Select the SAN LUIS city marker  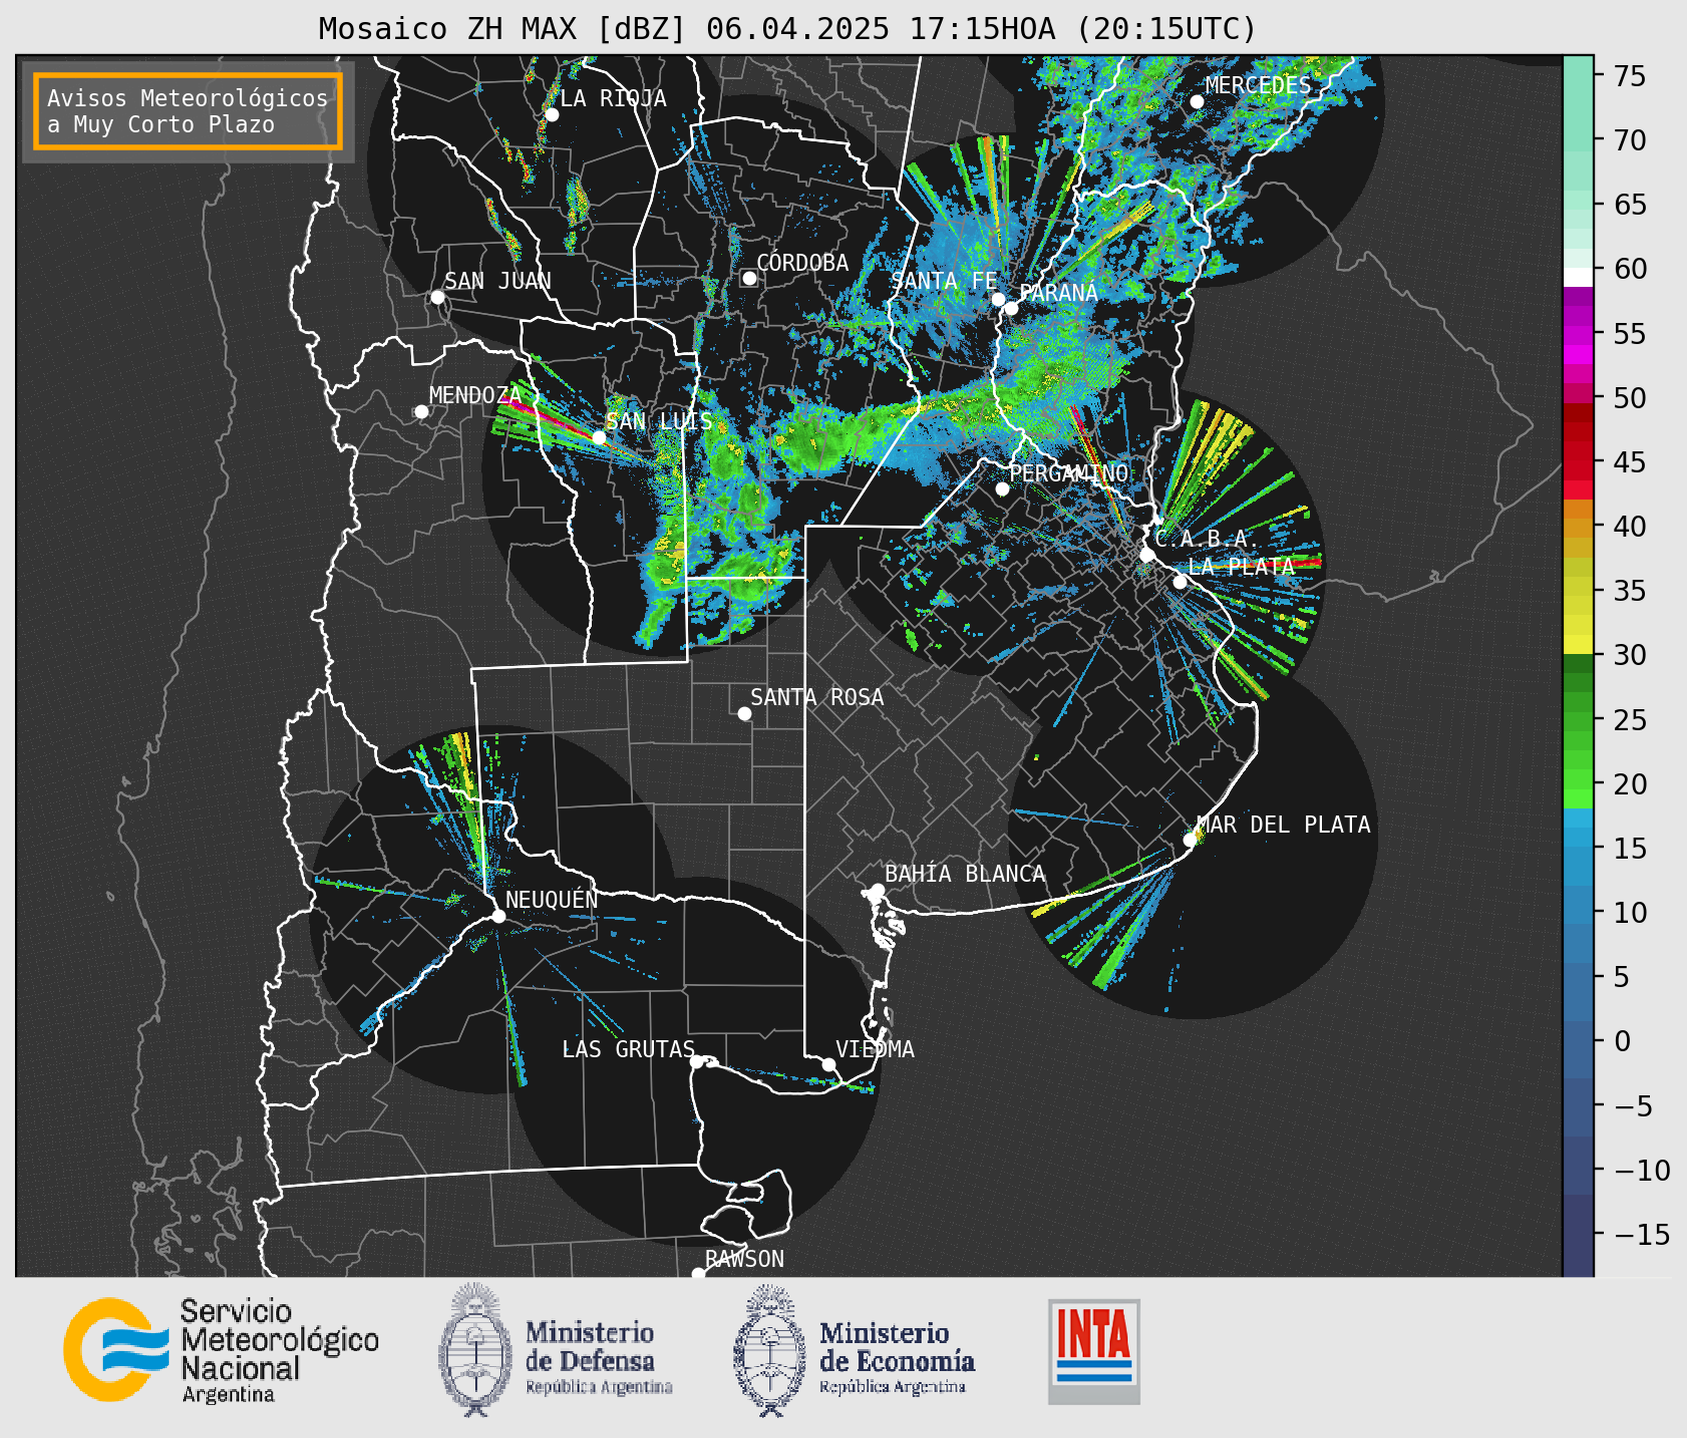(x=599, y=437)
